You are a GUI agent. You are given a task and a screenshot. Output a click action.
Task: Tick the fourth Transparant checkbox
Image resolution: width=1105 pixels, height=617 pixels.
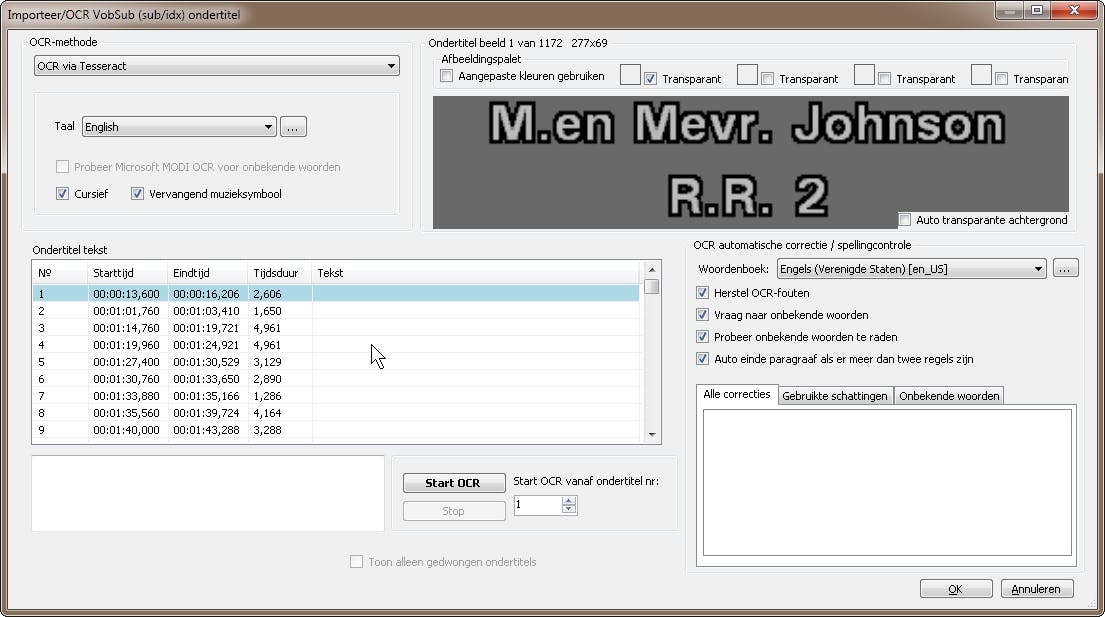[1001, 79]
